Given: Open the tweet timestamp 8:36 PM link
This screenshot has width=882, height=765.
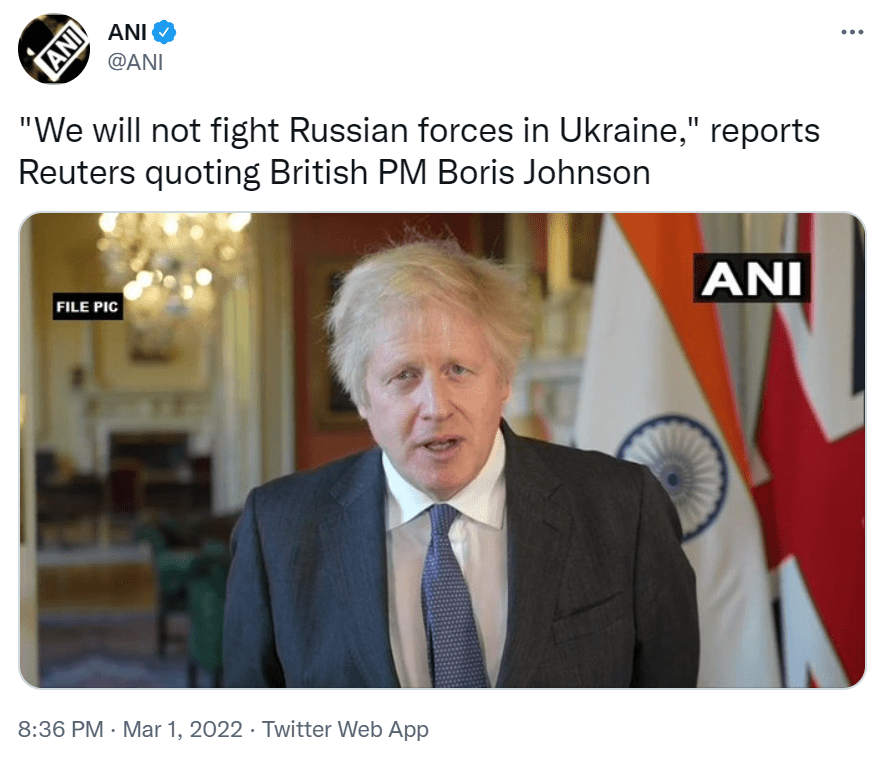Looking at the screenshot, I should click(61, 730).
